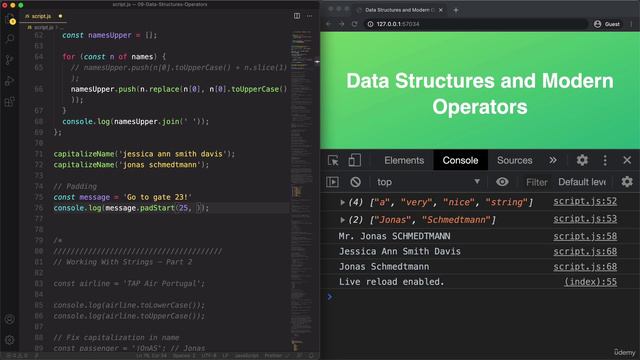Open the script.js:58 source link
Viewport: 640px width, 360px height.
pyautogui.click(x=585, y=236)
